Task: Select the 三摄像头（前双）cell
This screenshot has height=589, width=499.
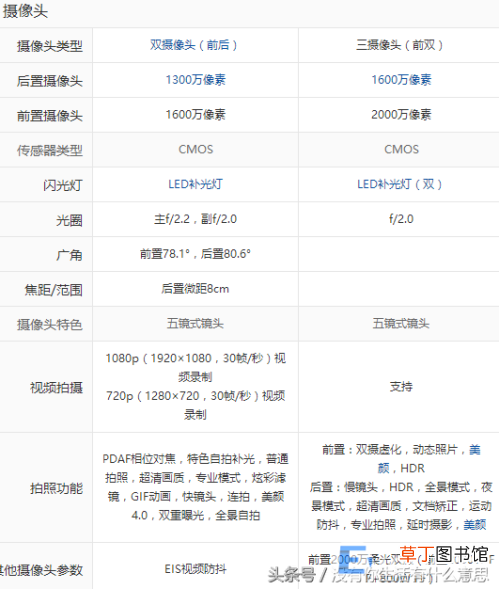Action: click(x=401, y=45)
